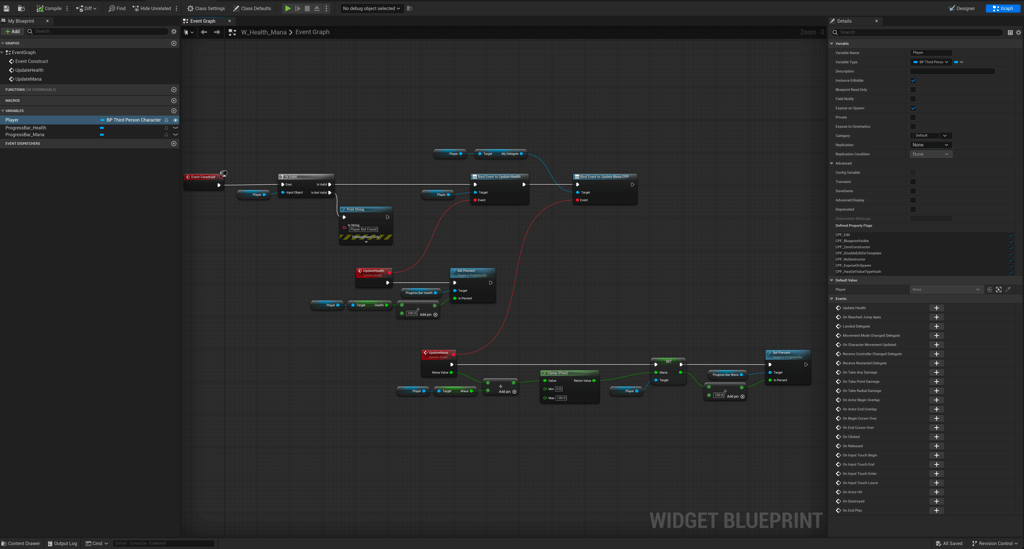Click the My Blueprint search field
1024x549 pixels.
[97, 31]
